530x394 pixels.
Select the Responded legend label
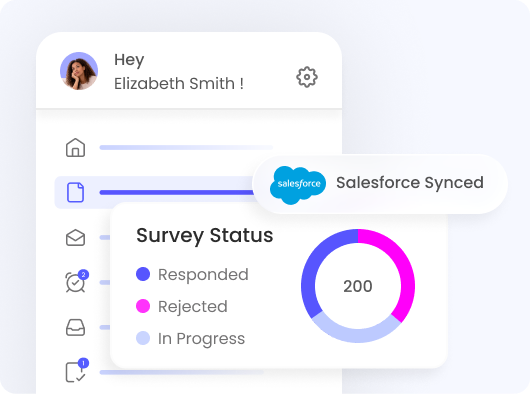(x=203, y=274)
